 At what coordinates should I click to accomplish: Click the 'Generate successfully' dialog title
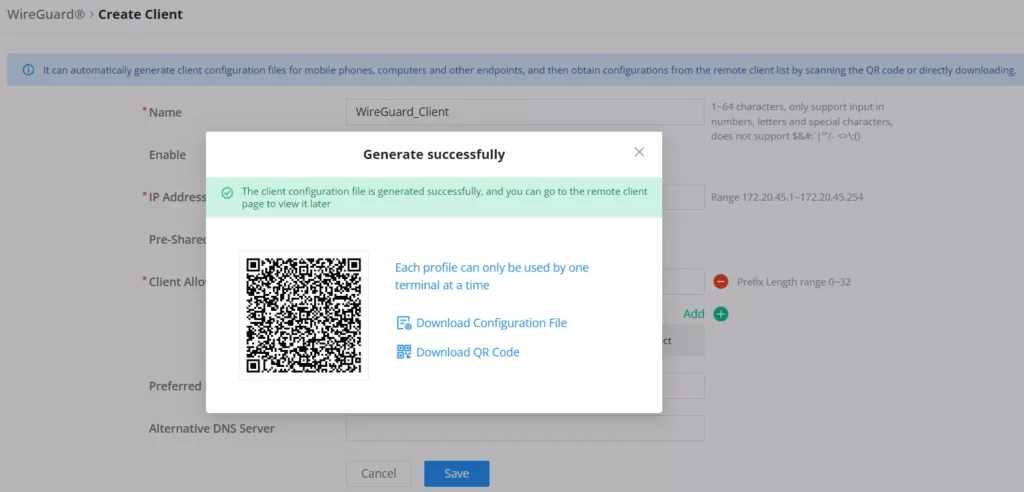(x=434, y=155)
